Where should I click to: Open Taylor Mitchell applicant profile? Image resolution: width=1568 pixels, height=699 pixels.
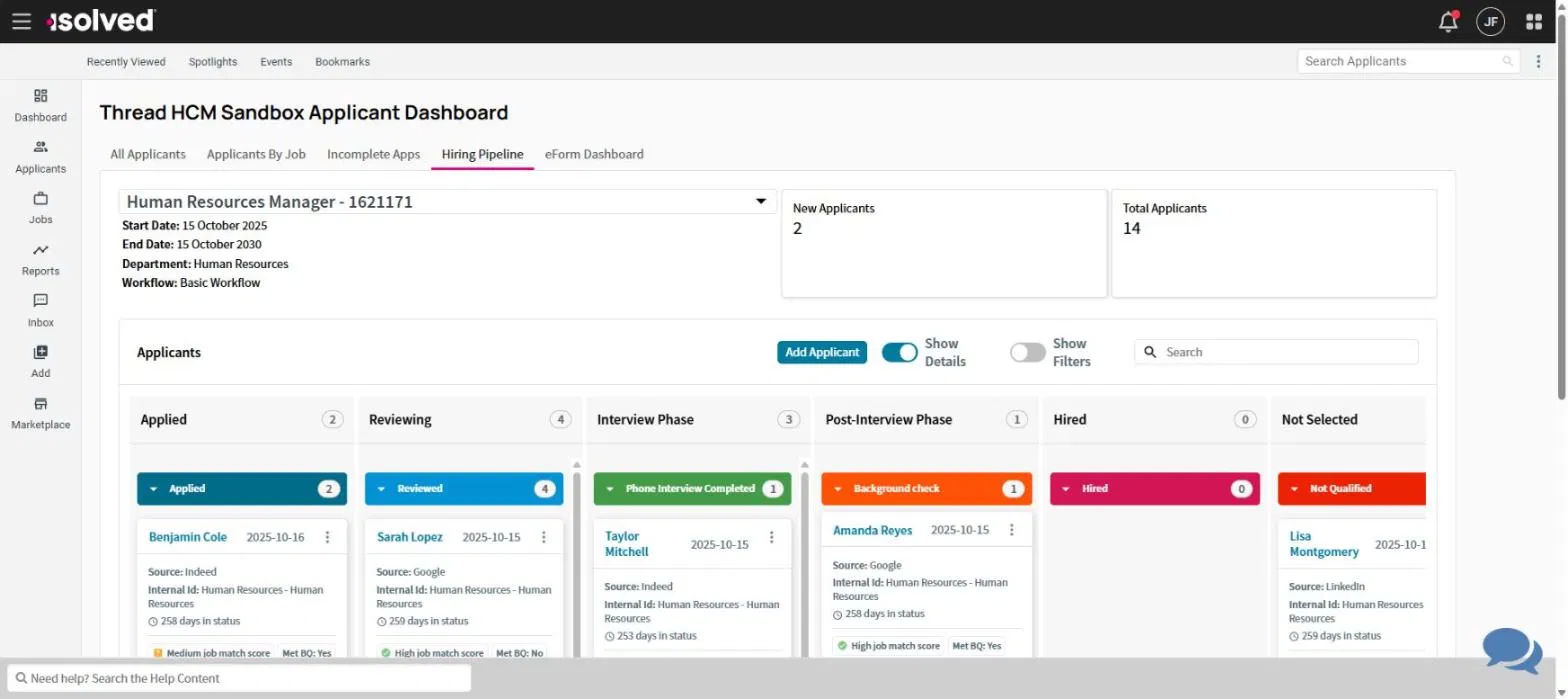tap(627, 544)
